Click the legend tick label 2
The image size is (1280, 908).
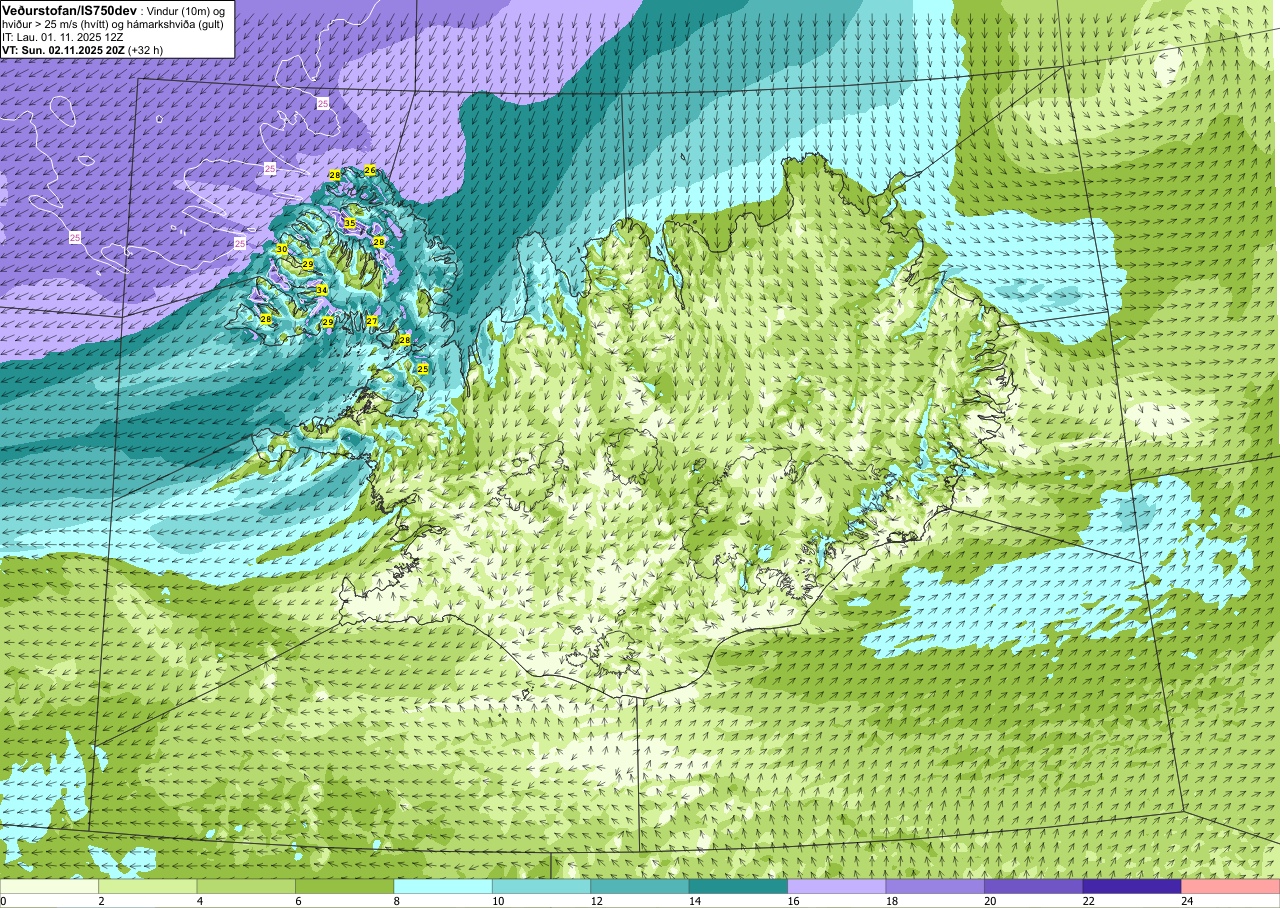point(99,901)
